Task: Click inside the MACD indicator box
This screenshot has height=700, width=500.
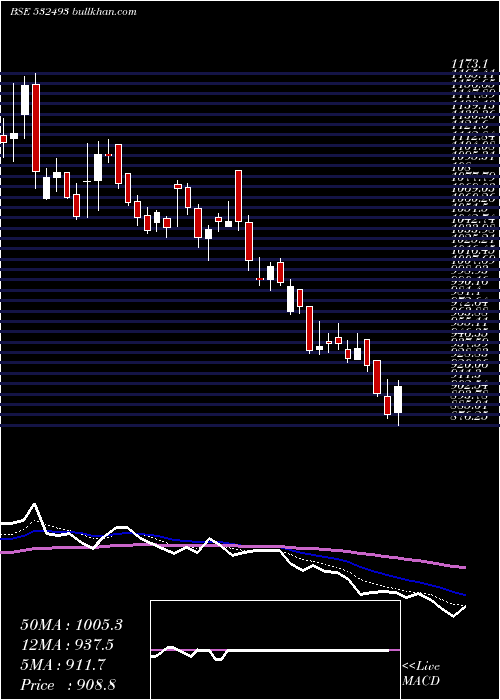Action: pyautogui.click(x=275, y=650)
